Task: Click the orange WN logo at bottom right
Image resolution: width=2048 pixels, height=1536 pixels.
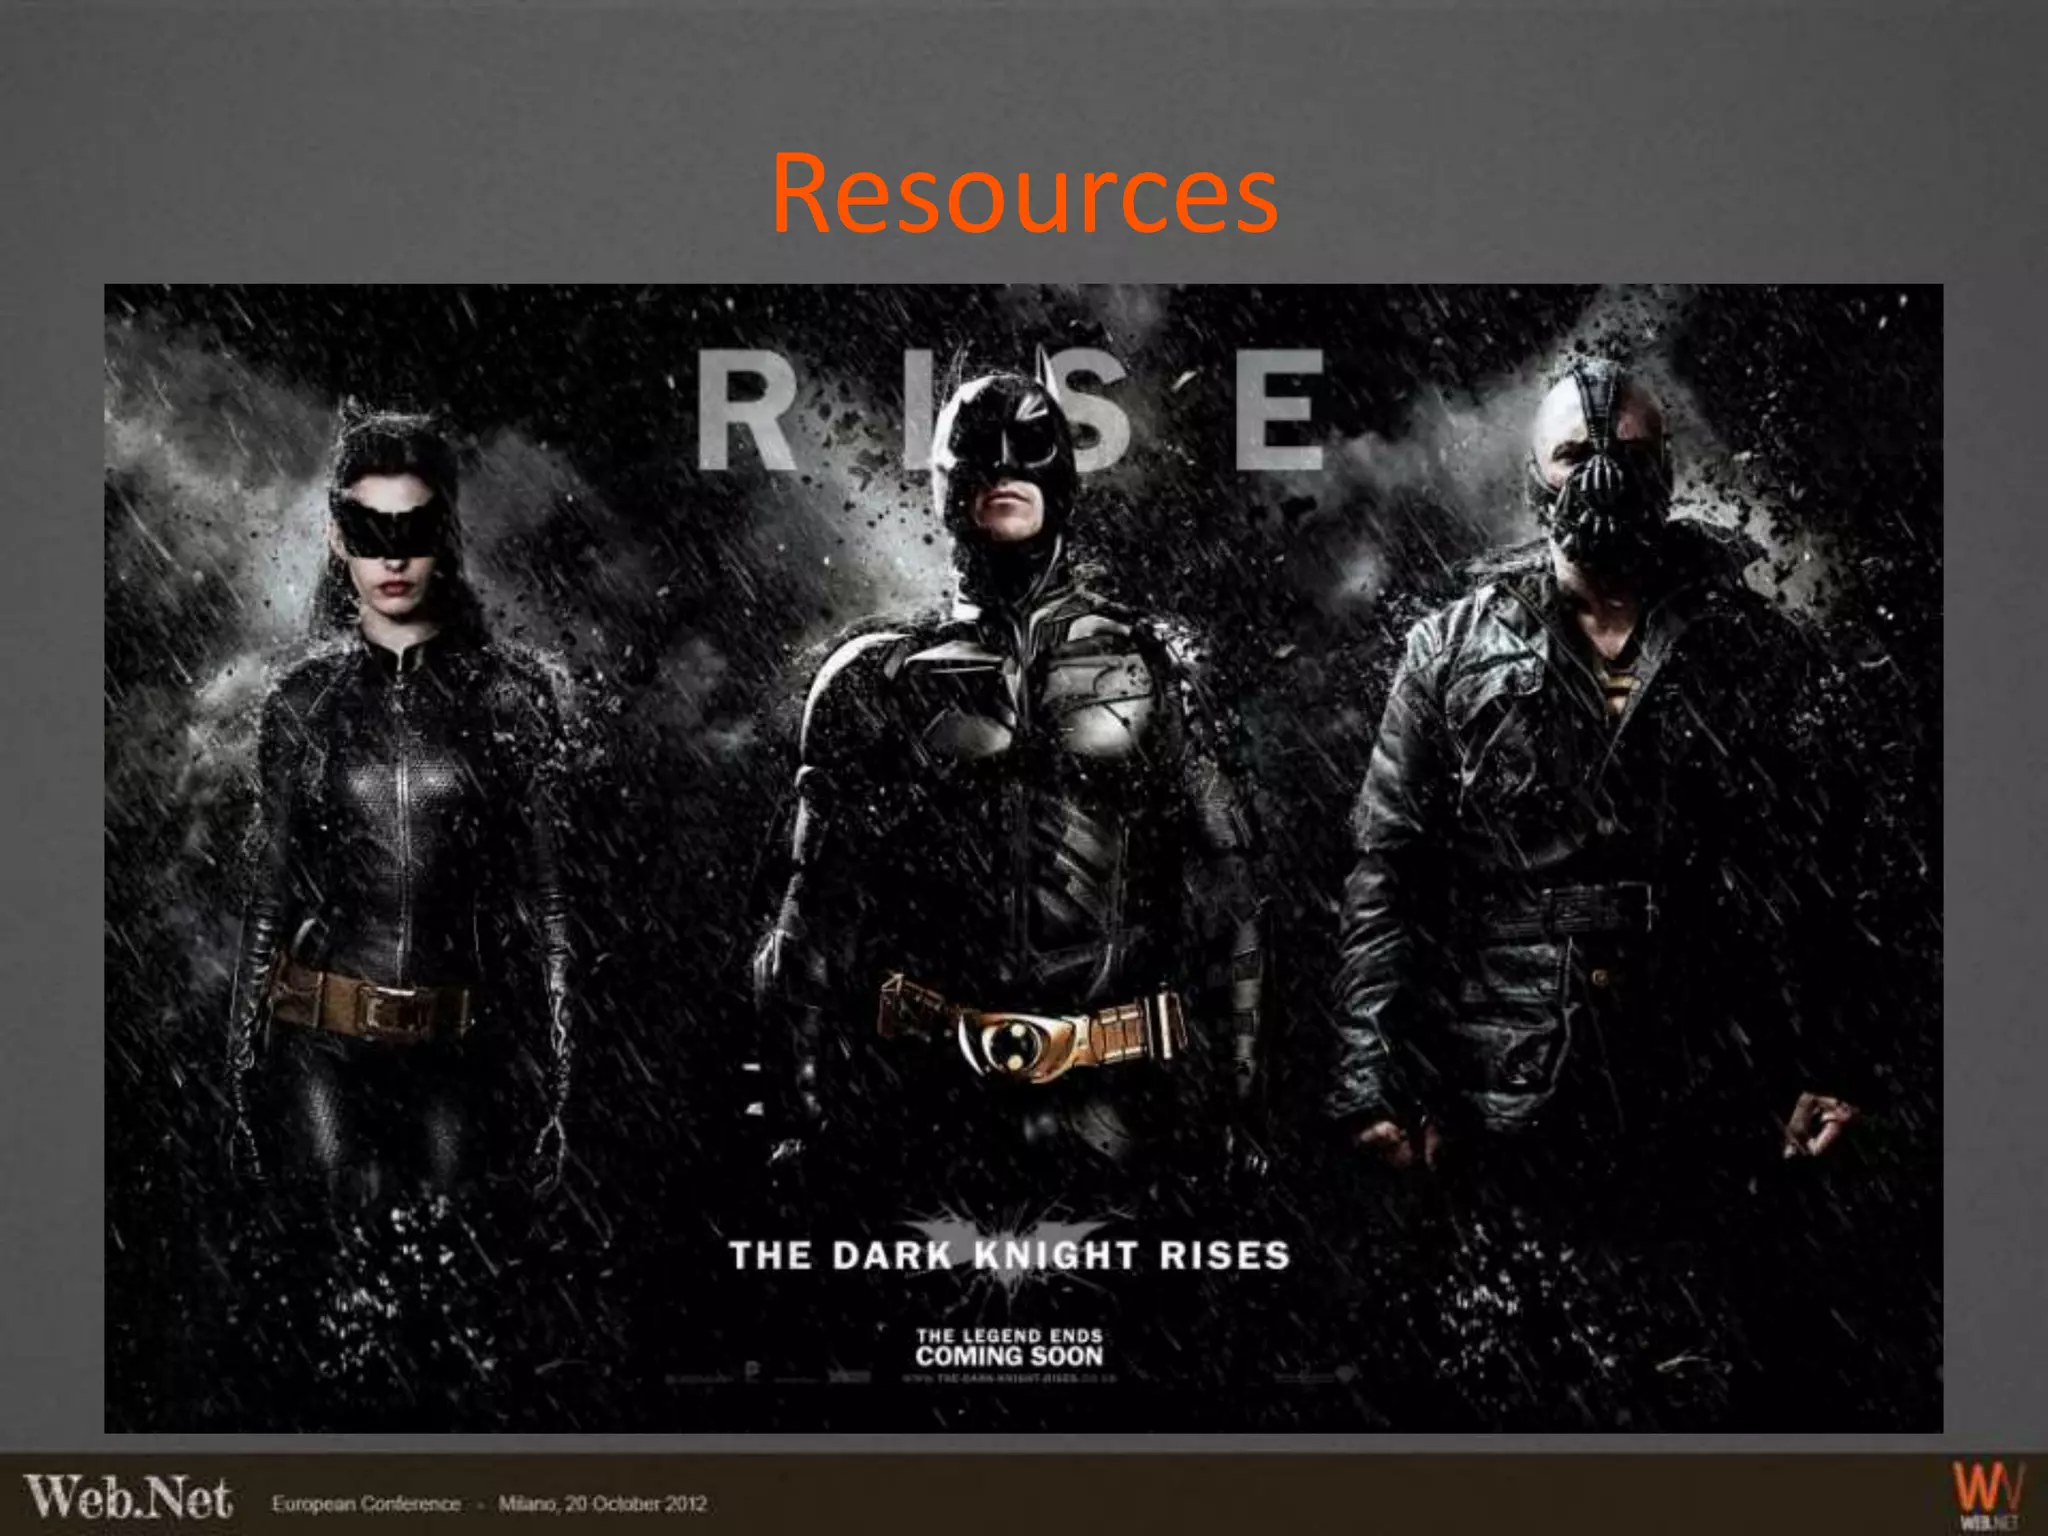Action: [x=1986, y=1491]
